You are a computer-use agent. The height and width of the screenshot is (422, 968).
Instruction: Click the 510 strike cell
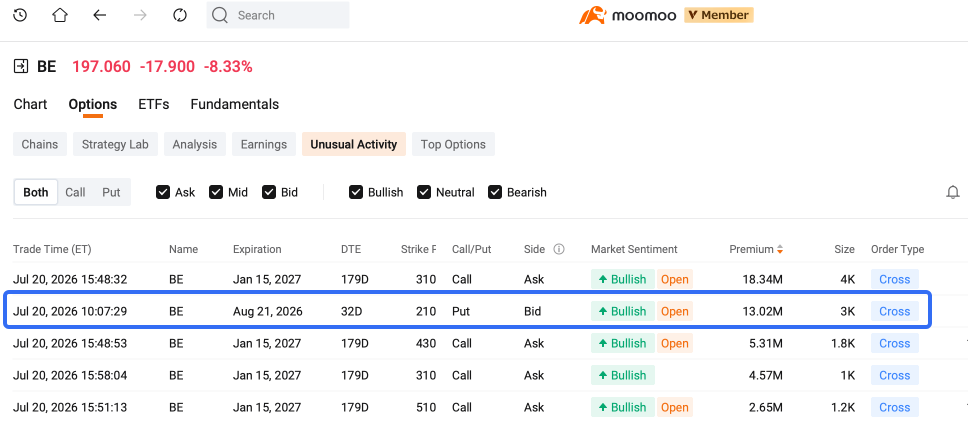425,407
